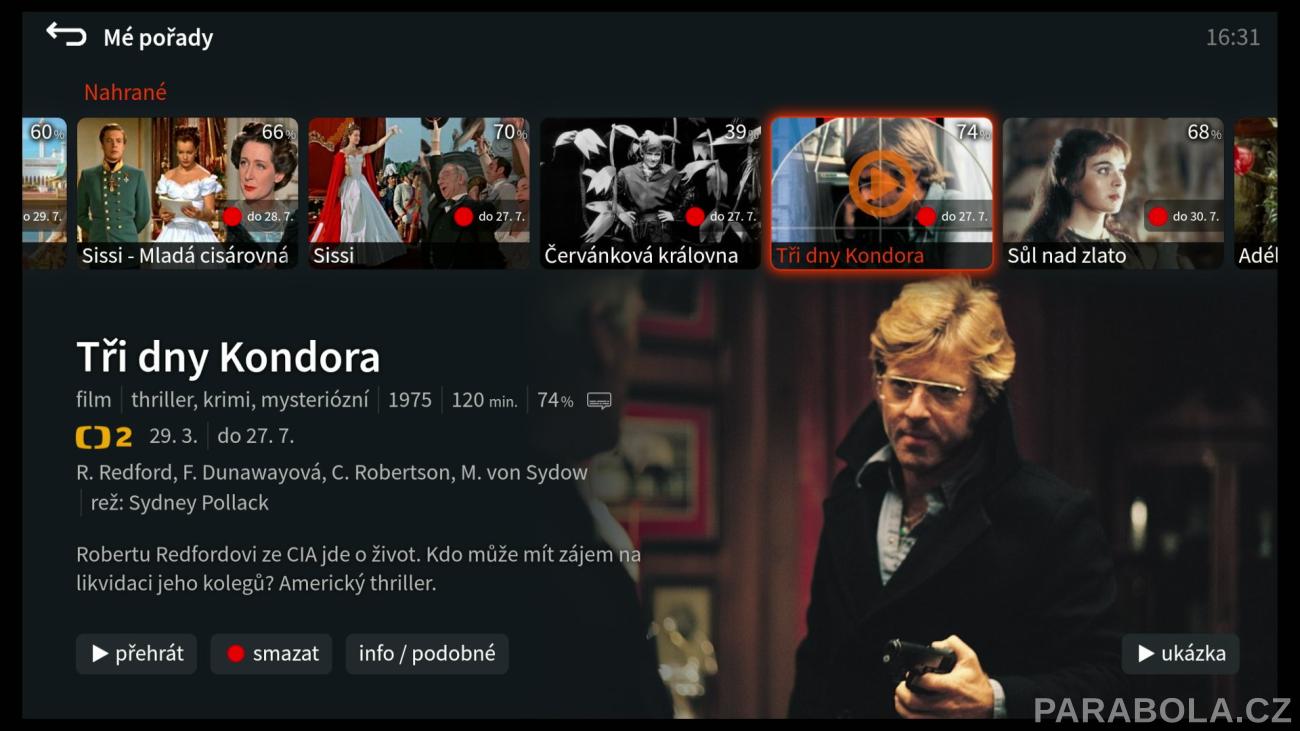This screenshot has width=1300, height=731.
Task: Select Sůl nad zlato thumbnail
Action: (1113, 193)
